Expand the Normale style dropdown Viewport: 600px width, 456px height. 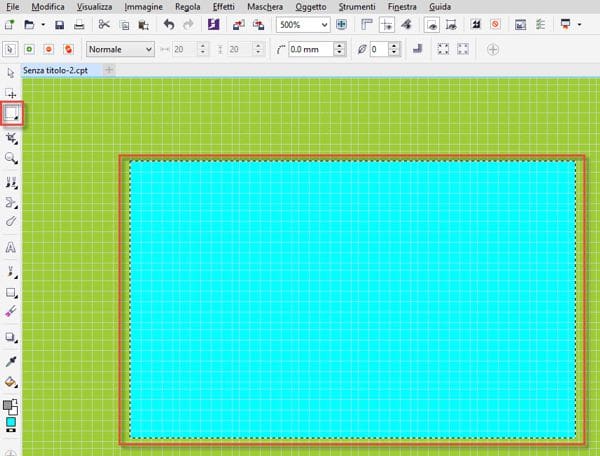click(148, 48)
